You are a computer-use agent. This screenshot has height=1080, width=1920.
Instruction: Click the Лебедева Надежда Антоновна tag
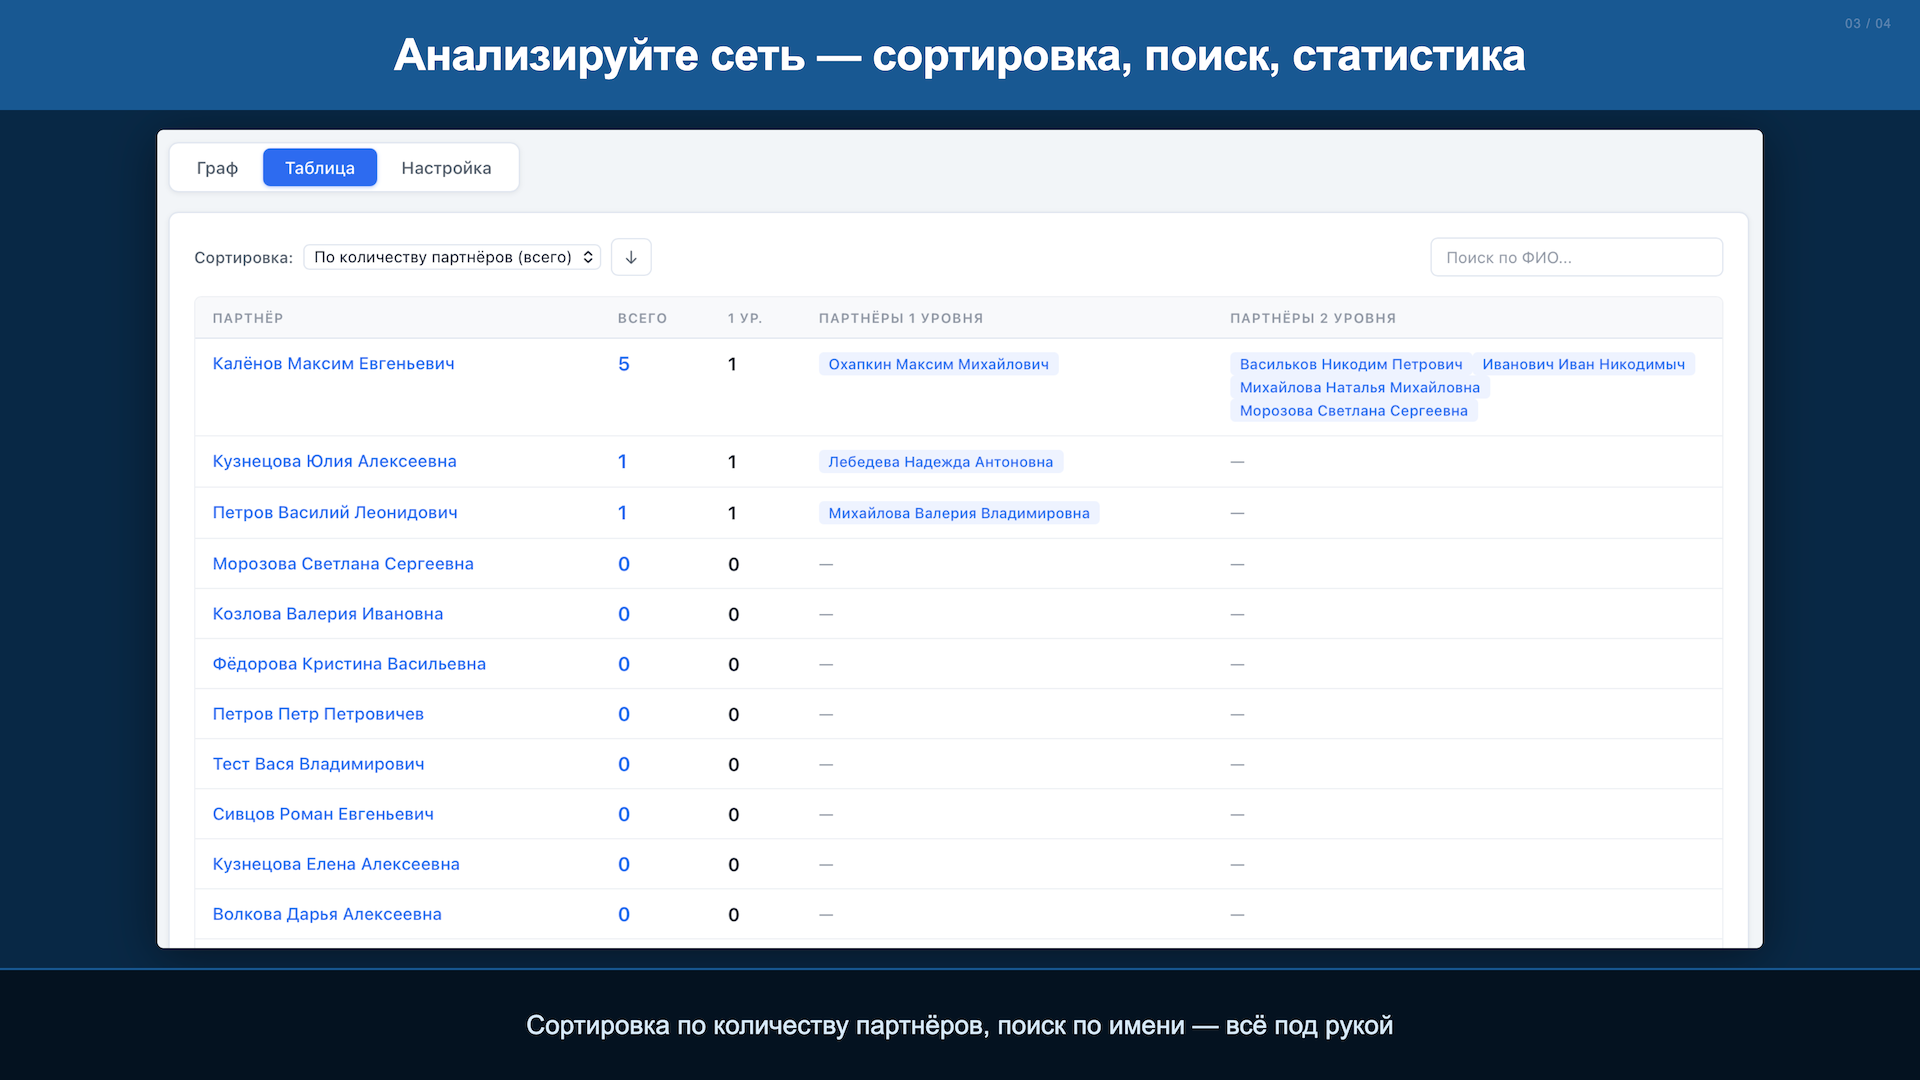(x=940, y=462)
